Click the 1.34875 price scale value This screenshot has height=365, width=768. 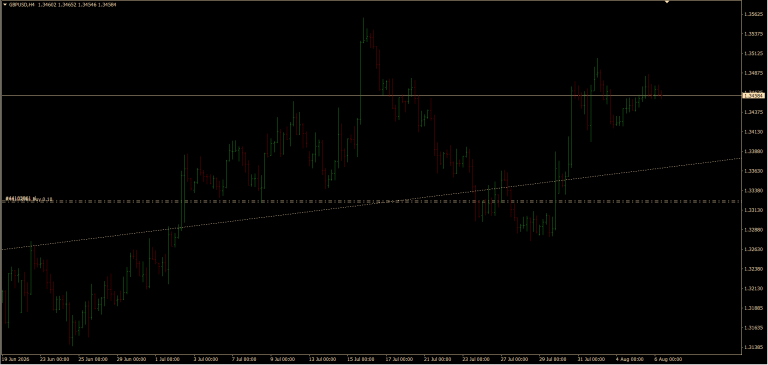click(753, 73)
